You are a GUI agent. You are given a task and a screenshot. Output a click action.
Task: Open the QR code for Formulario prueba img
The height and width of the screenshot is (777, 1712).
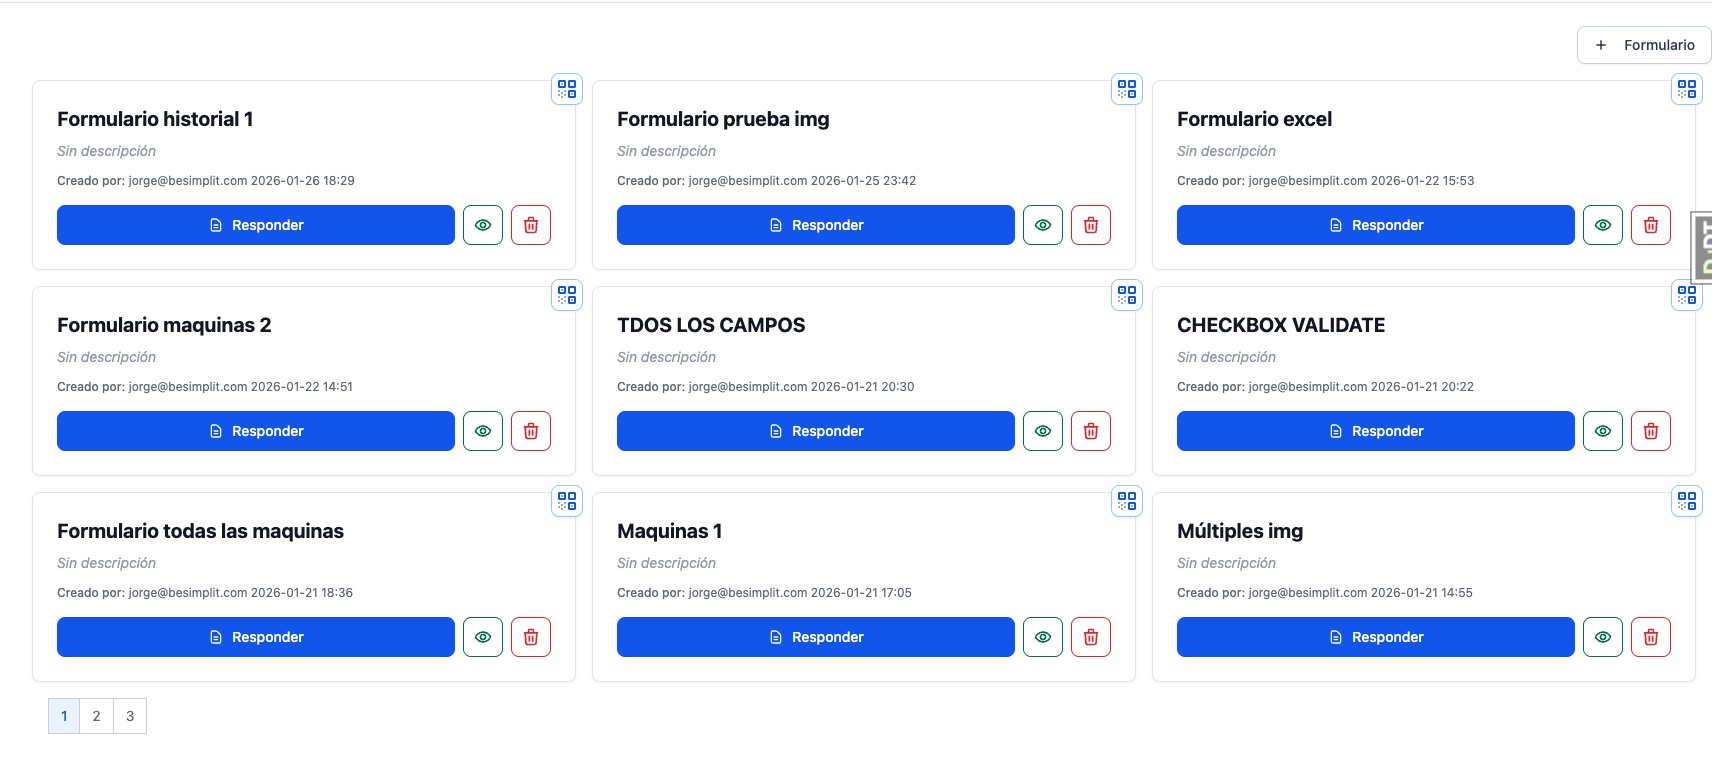point(1126,88)
